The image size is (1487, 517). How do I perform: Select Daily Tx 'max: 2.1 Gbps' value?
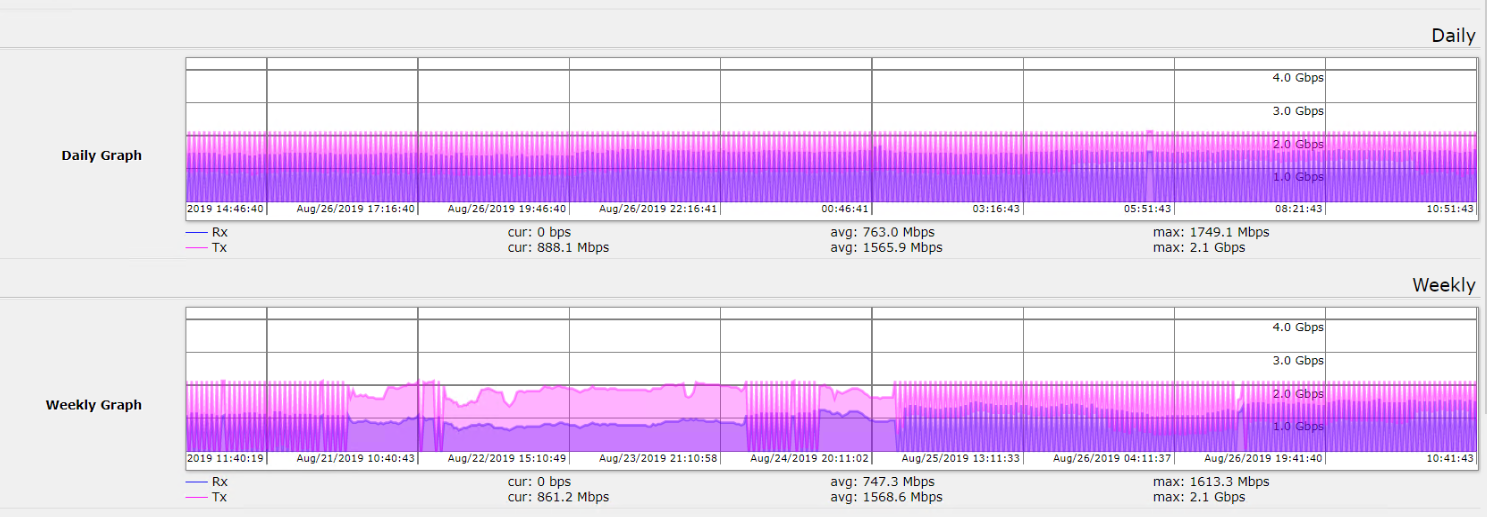1199,247
